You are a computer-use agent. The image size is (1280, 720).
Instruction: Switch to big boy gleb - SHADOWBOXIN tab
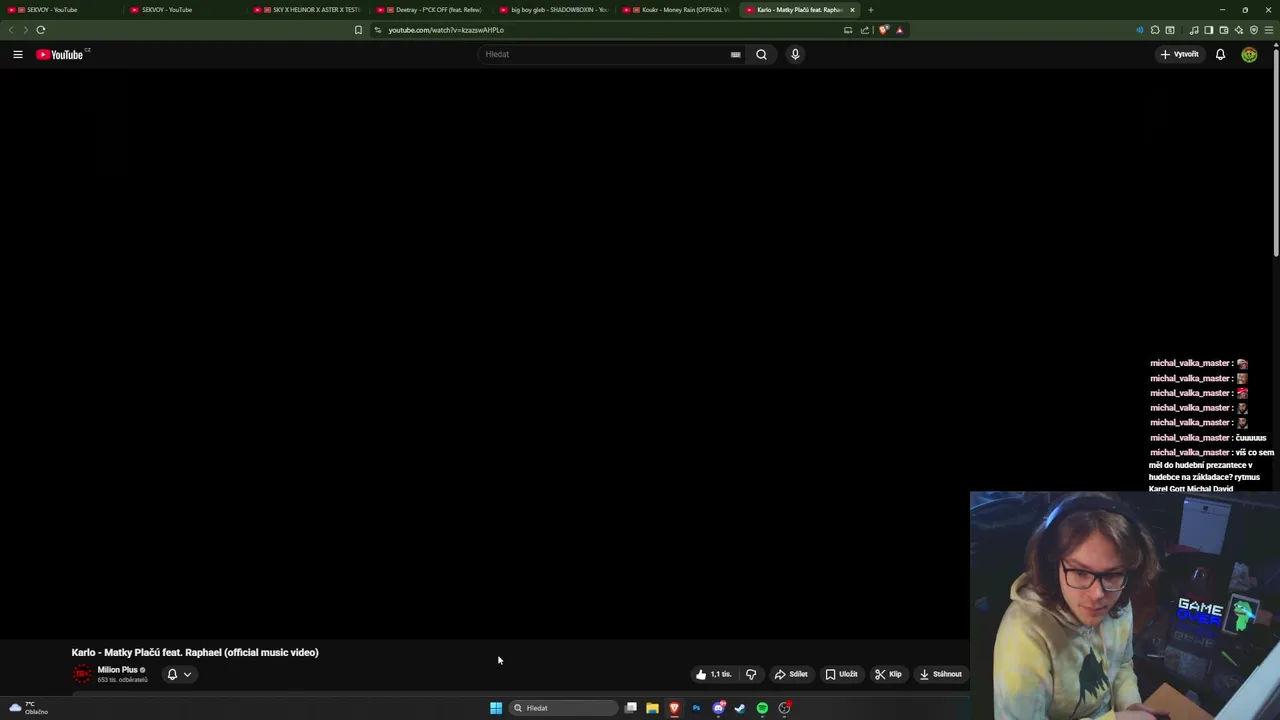tap(554, 10)
